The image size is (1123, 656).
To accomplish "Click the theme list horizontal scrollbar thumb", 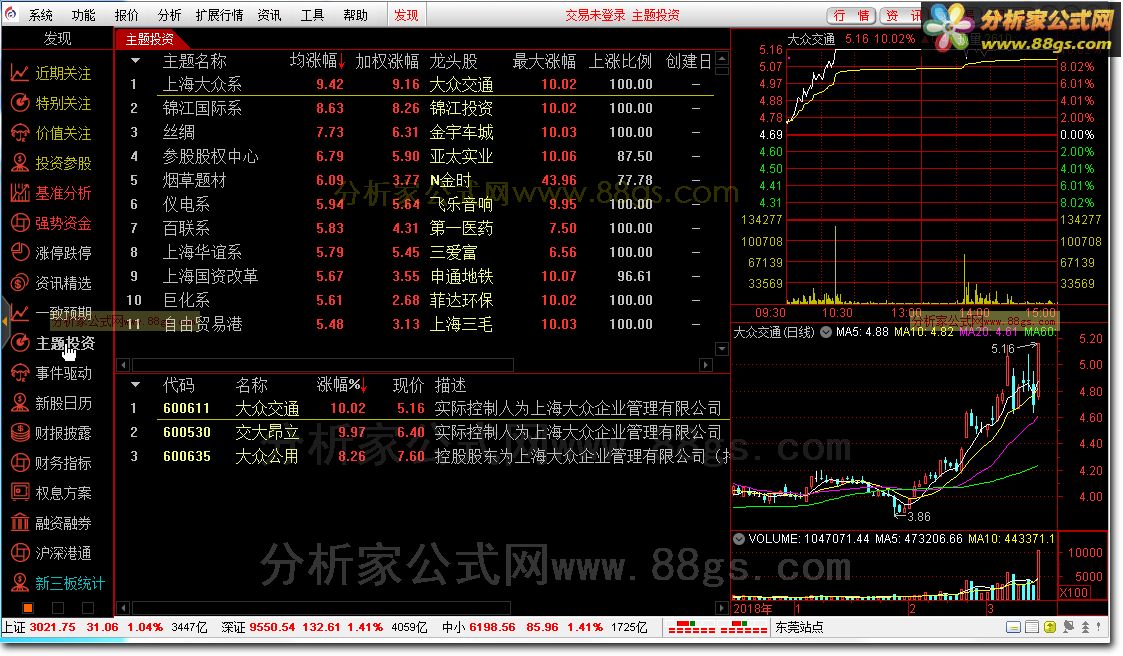I will [322, 365].
